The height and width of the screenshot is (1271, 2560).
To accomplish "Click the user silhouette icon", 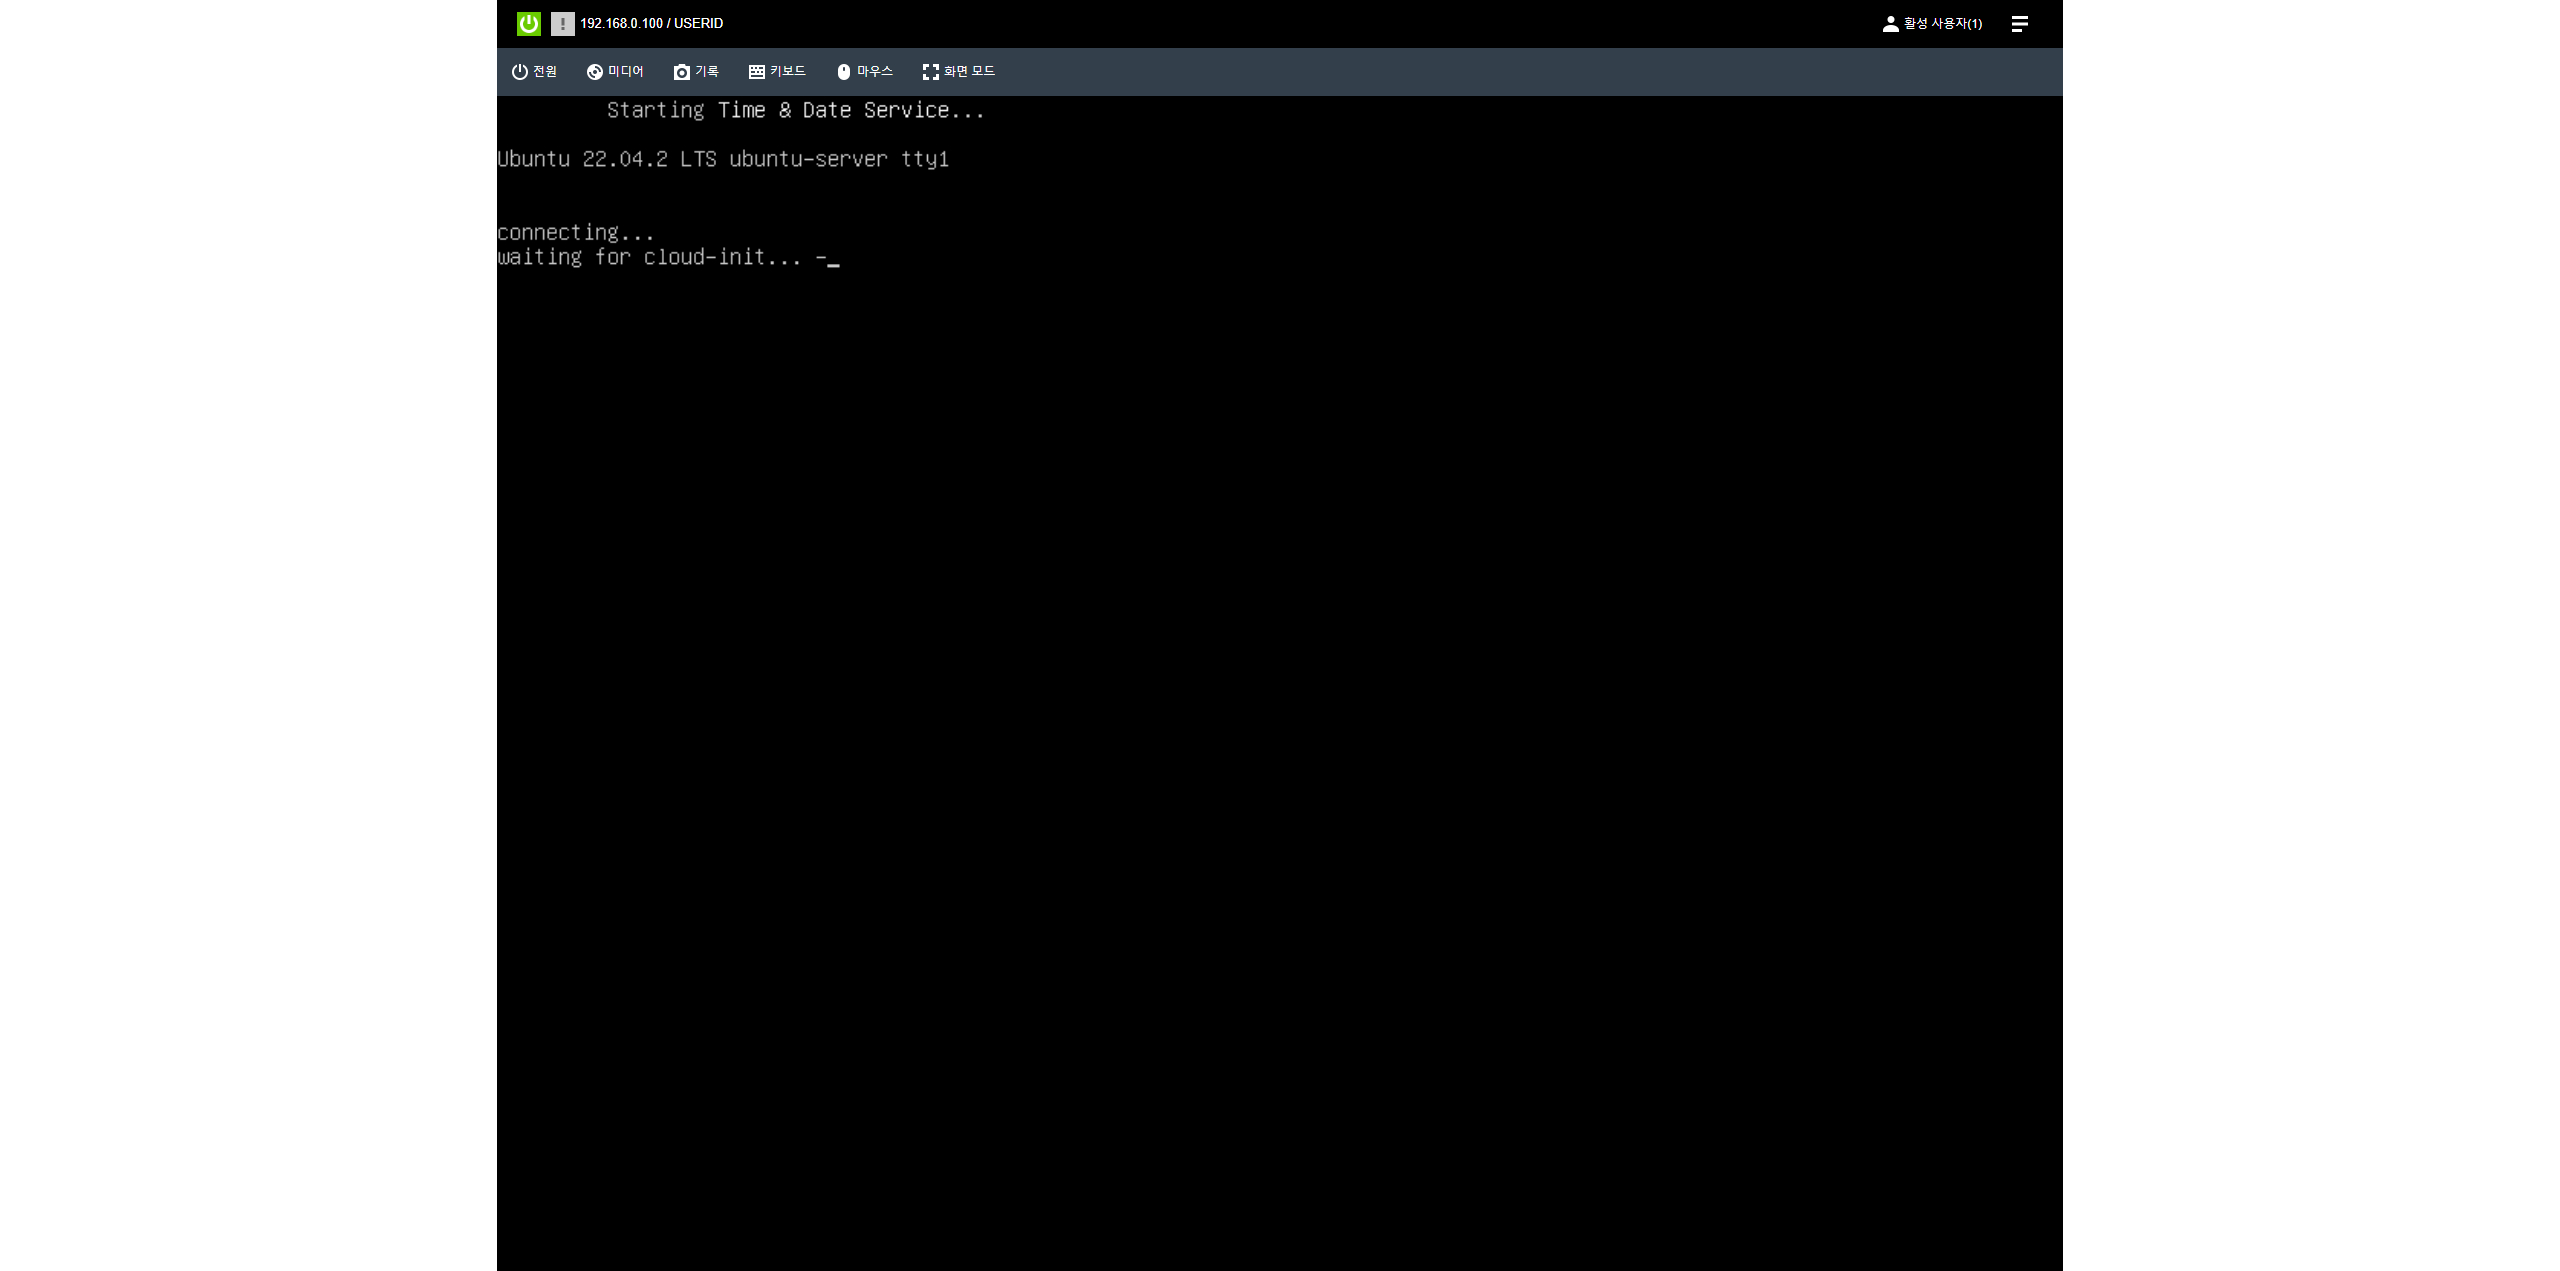I will 1890,24.
